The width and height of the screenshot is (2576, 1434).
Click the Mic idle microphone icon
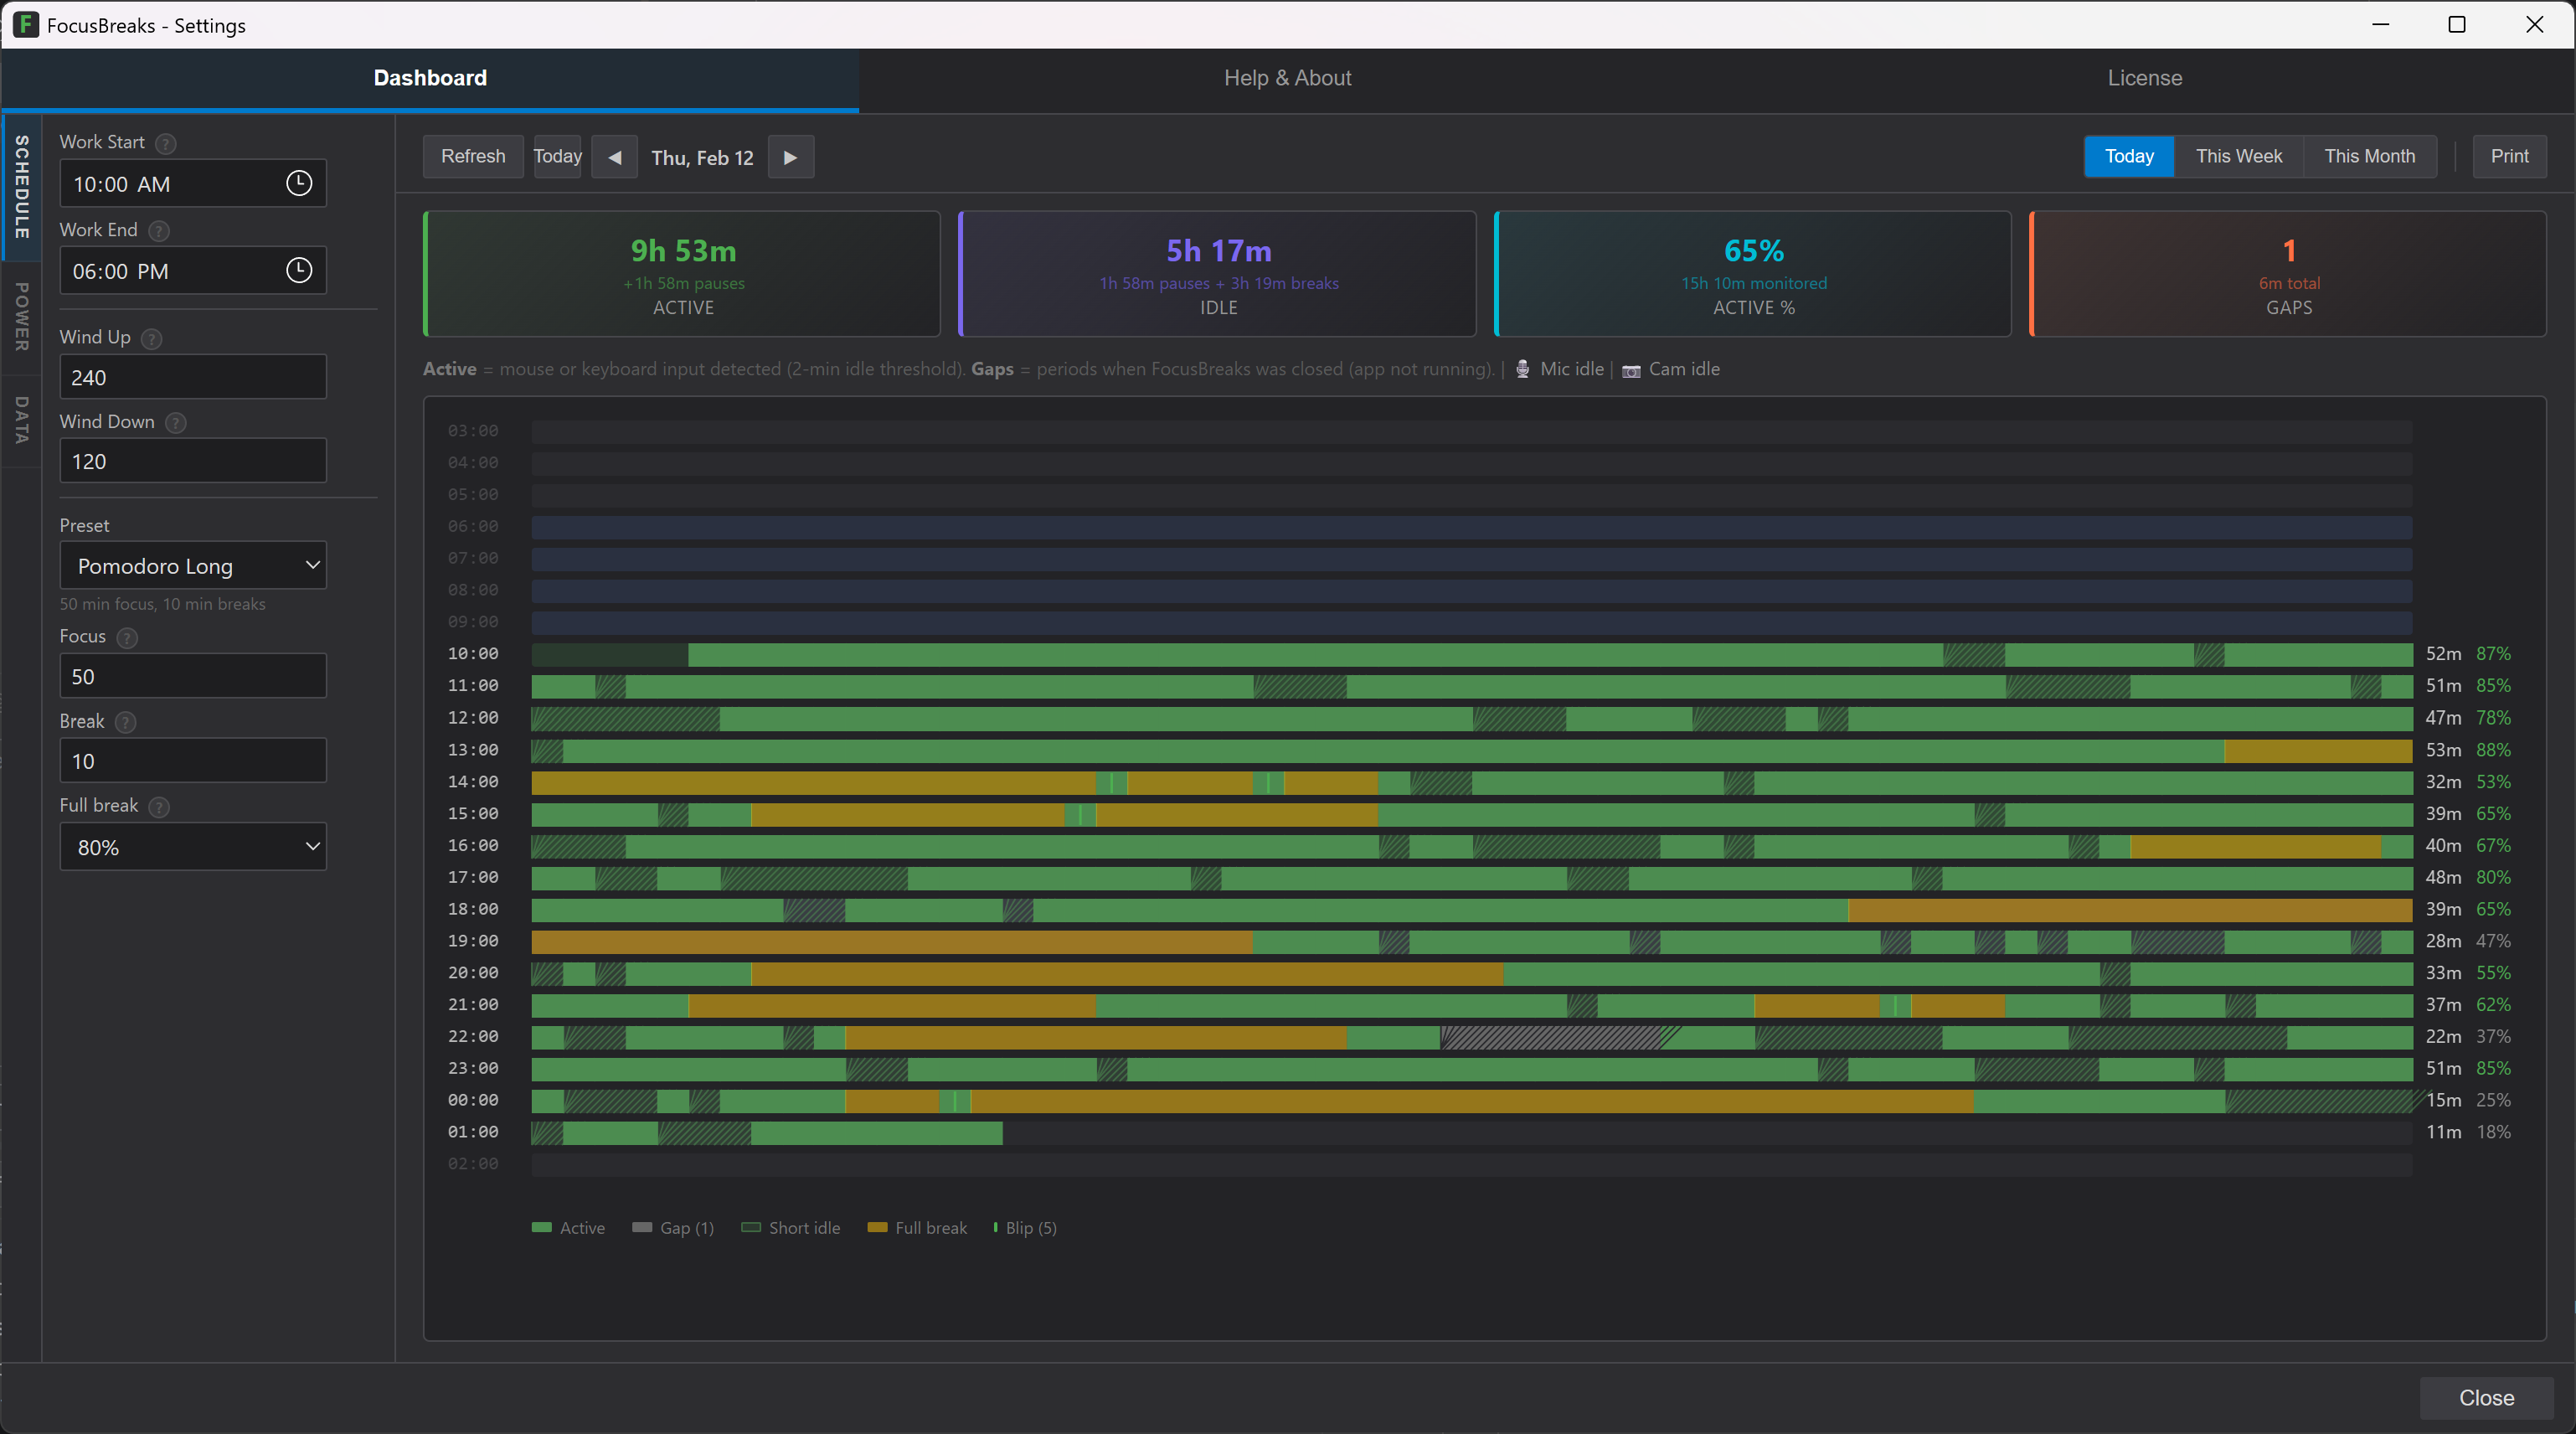click(1522, 369)
